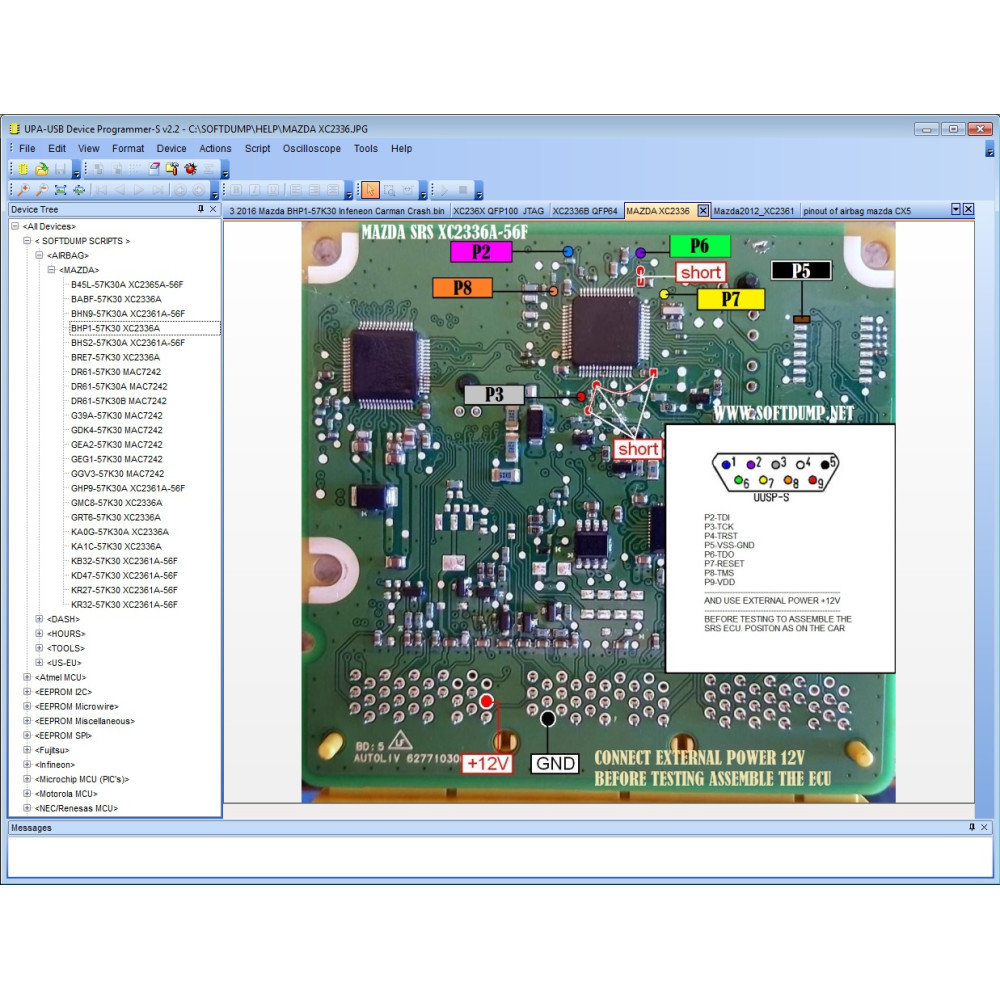Click the greyed-out stop script icon

click(462, 190)
